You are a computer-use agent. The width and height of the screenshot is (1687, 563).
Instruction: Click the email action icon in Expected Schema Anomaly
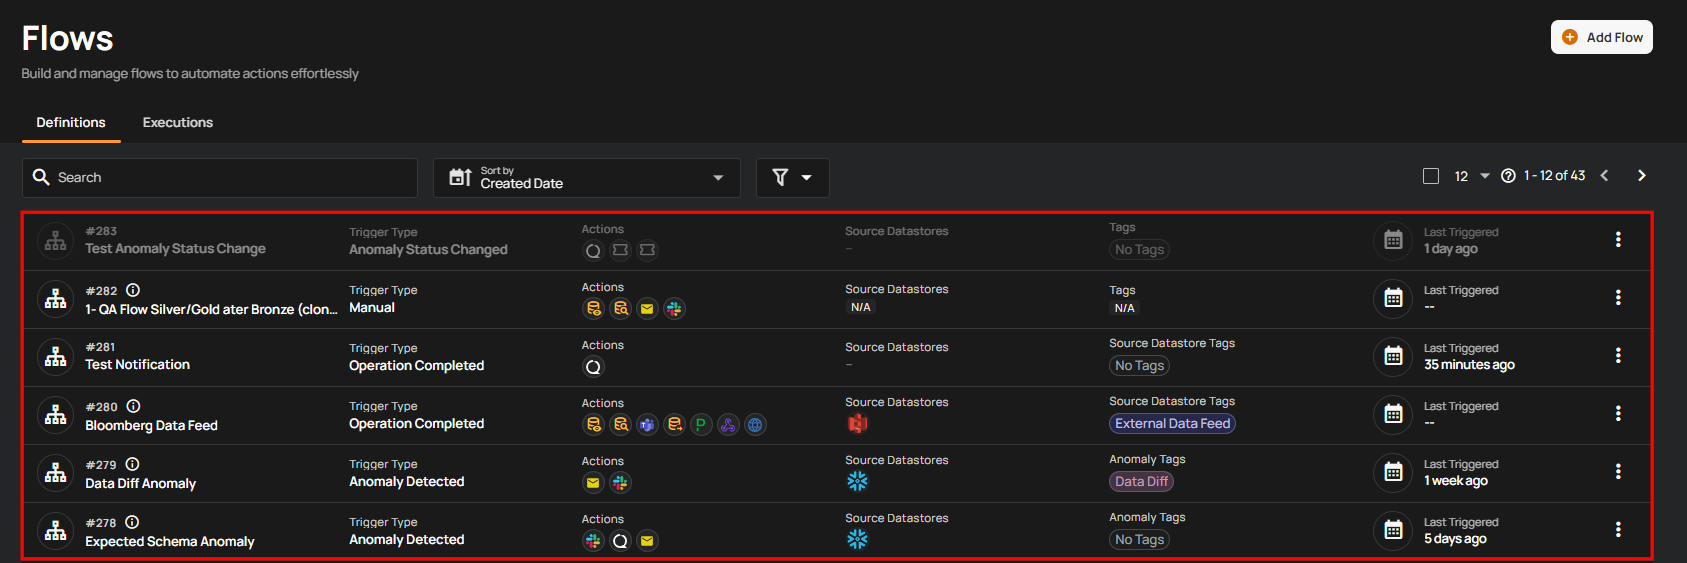[x=647, y=541]
